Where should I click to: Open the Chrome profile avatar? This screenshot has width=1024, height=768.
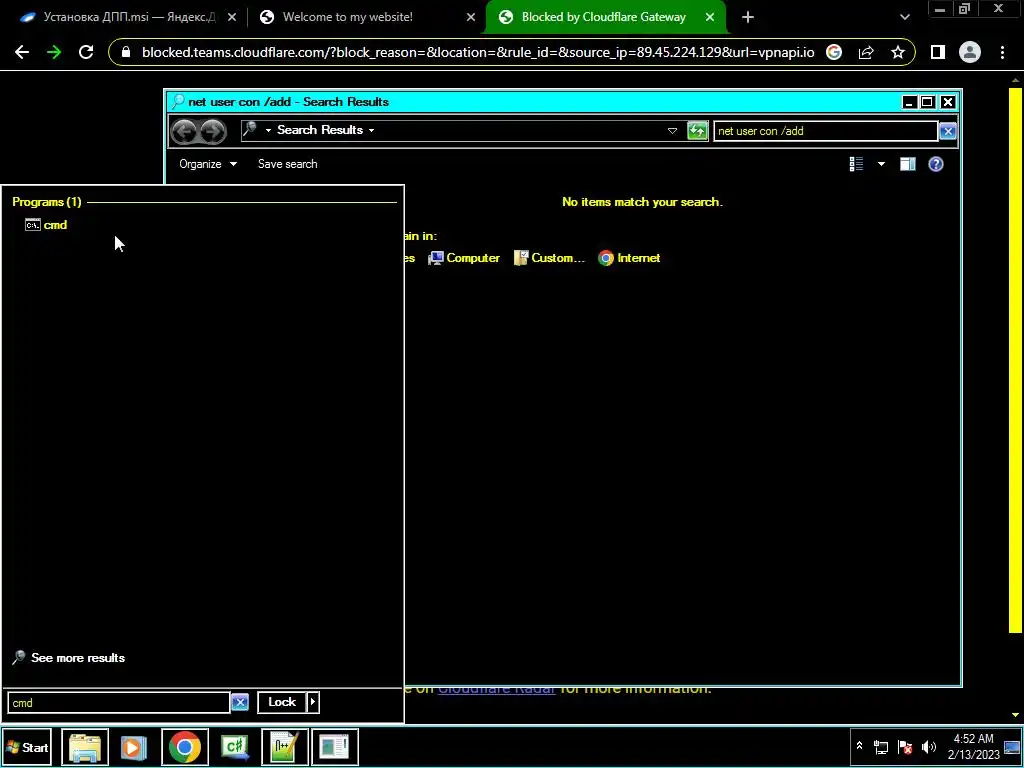tap(970, 52)
